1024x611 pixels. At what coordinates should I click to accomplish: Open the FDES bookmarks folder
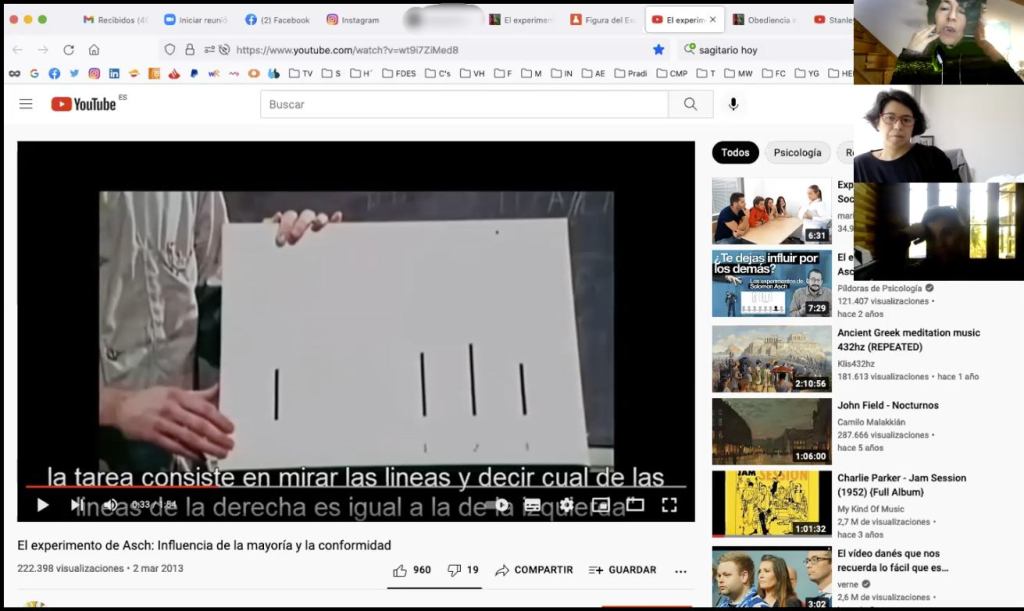pyautogui.click(x=398, y=73)
